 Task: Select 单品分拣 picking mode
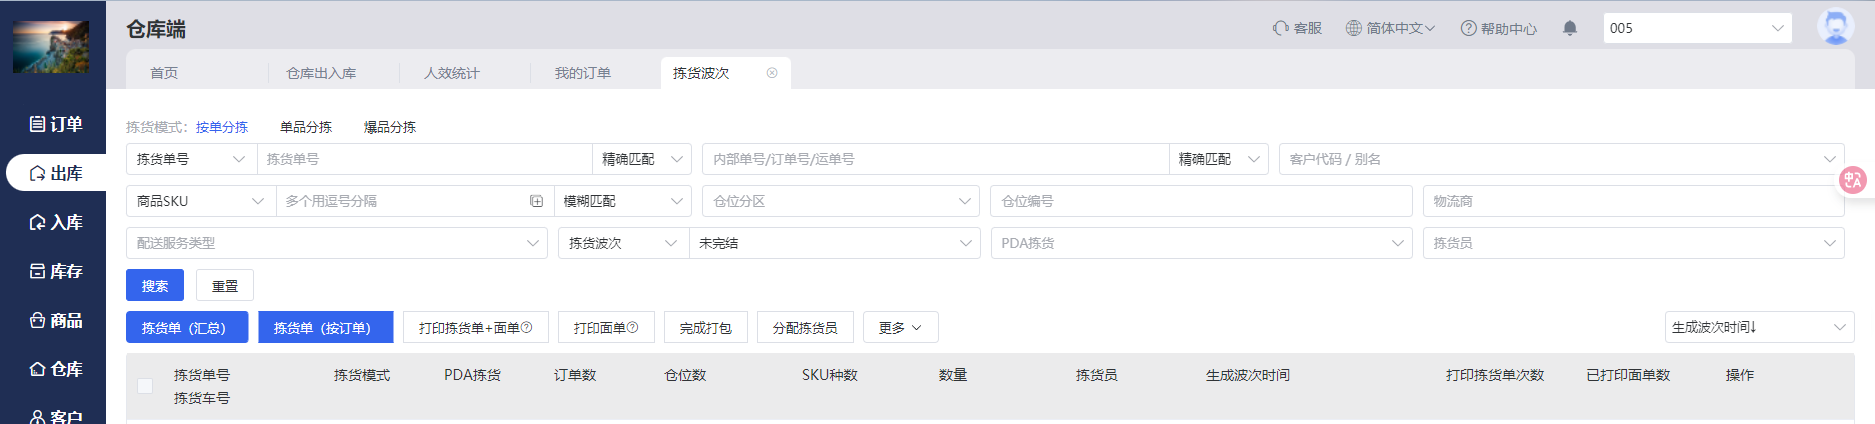pyautogui.click(x=306, y=127)
